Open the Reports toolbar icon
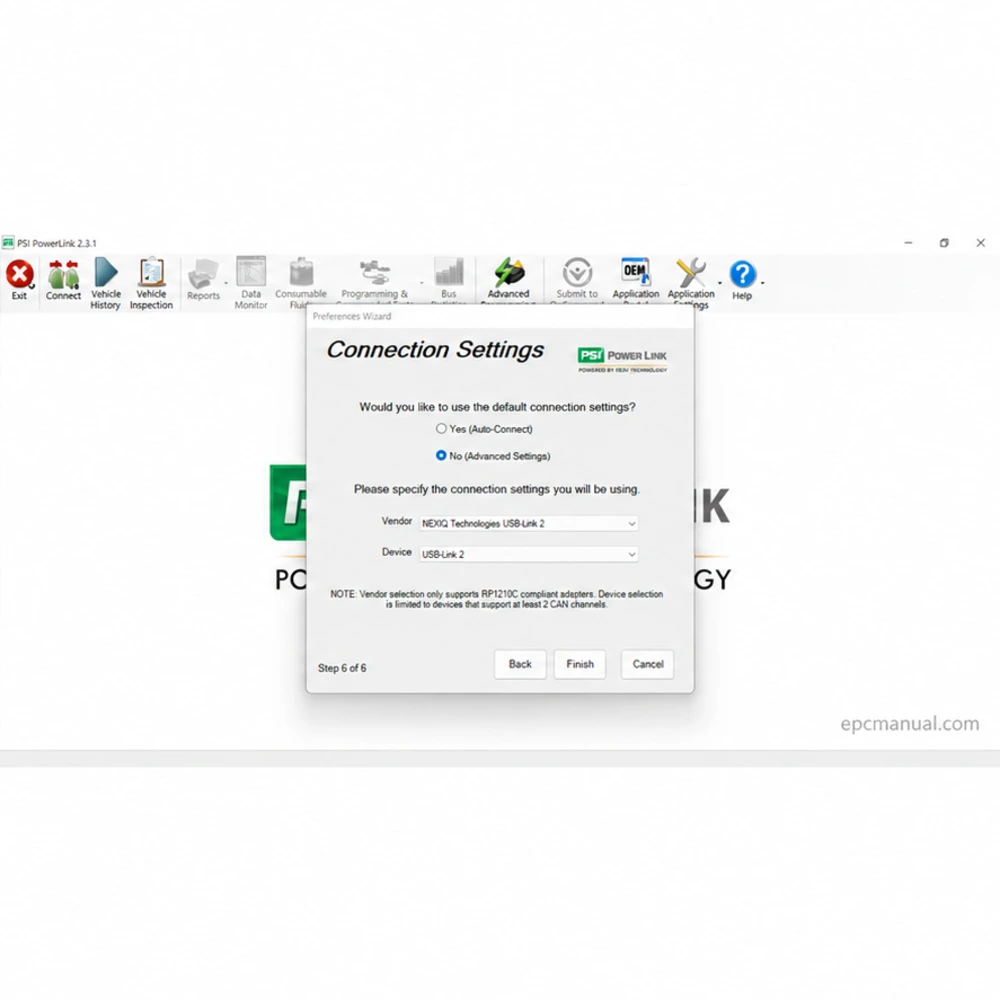 click(x=203, y=275)
